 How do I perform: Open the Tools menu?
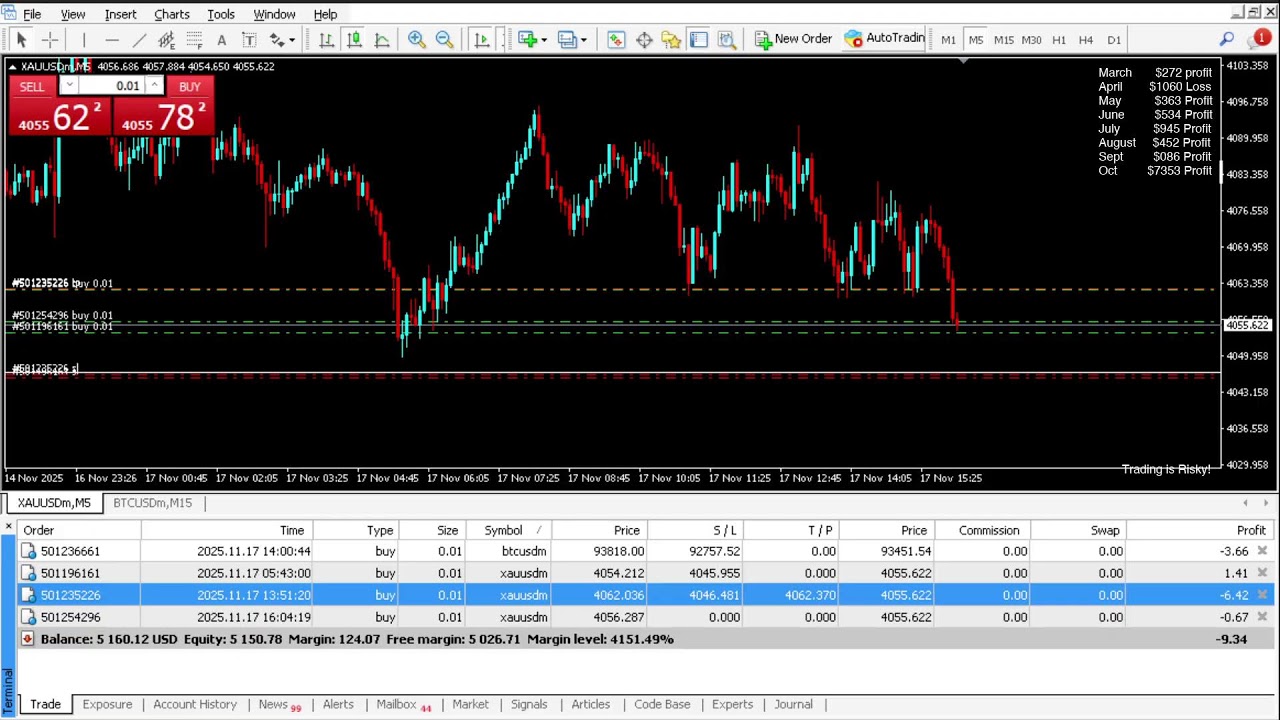point(221,15)
